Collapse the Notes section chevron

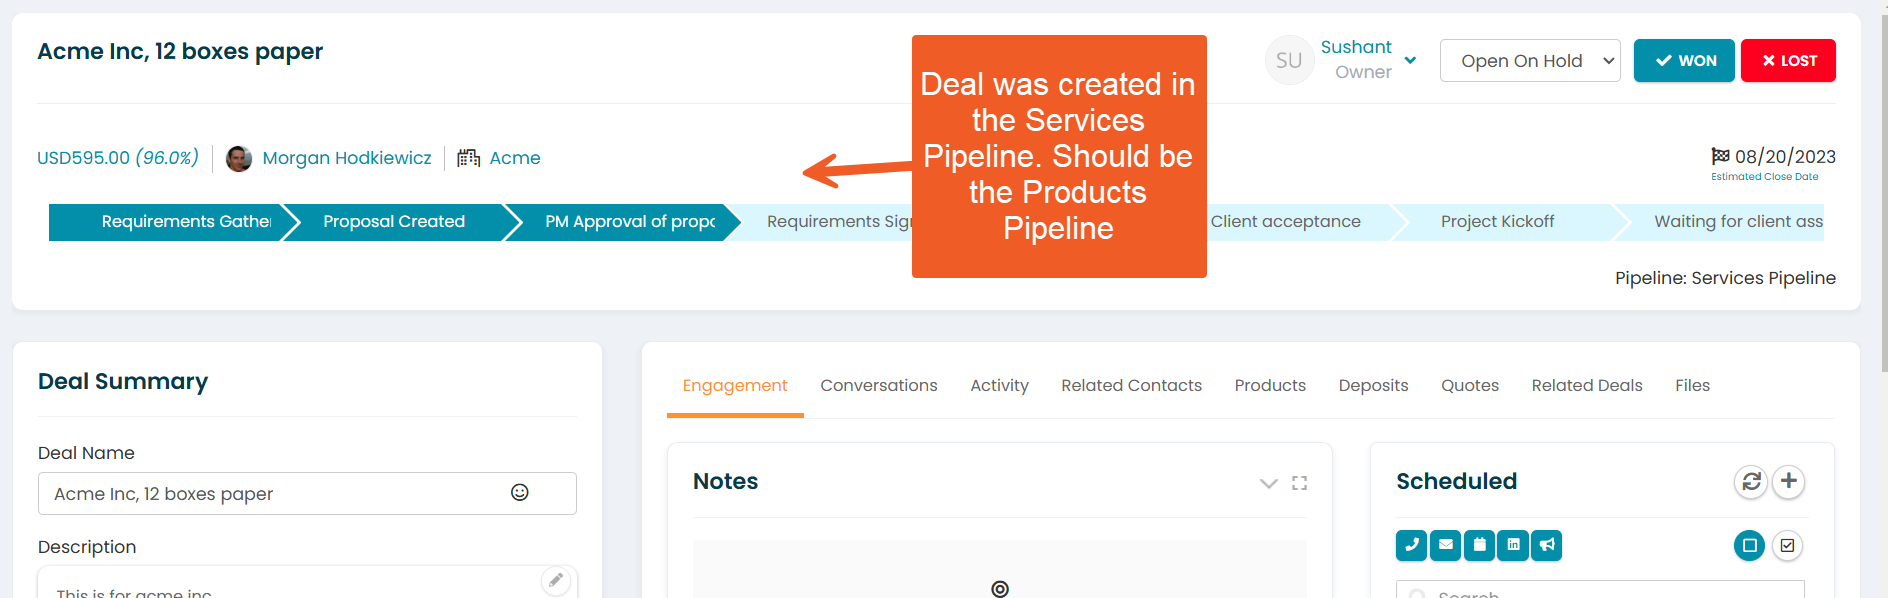pos(1268,483)
